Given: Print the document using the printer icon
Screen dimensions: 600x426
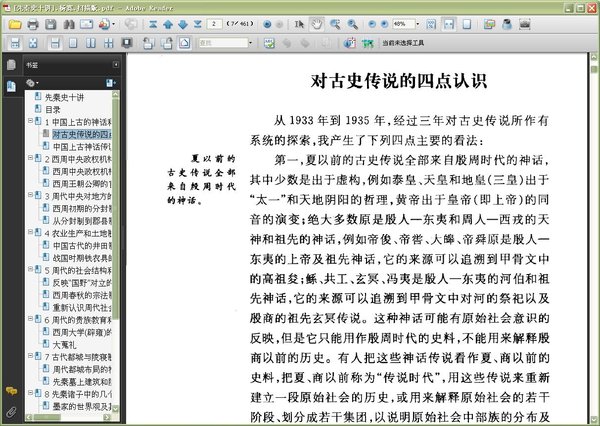Looking at the screenshot, I should (x=33, y=24).
